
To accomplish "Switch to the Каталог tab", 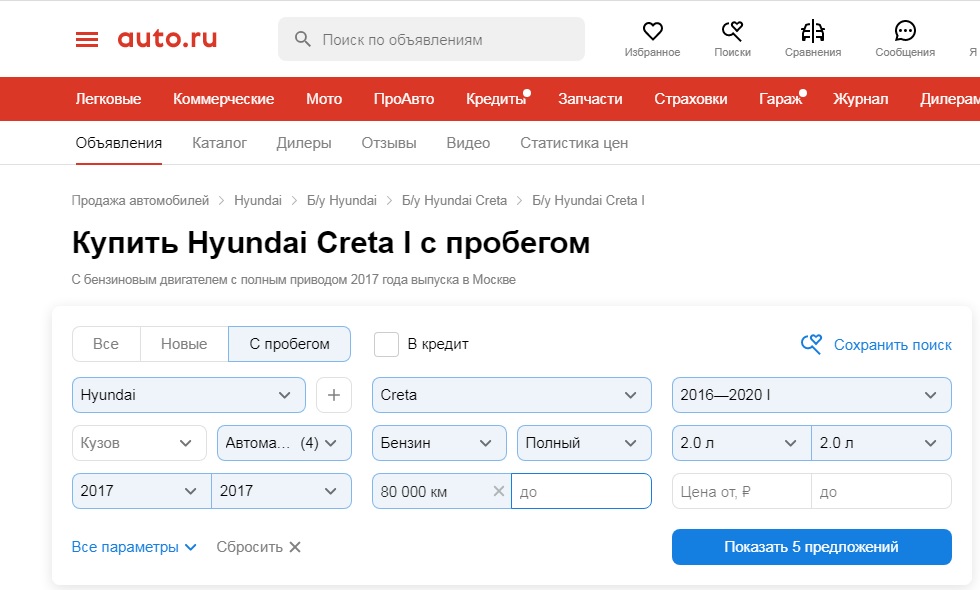I will click(219, 143).
